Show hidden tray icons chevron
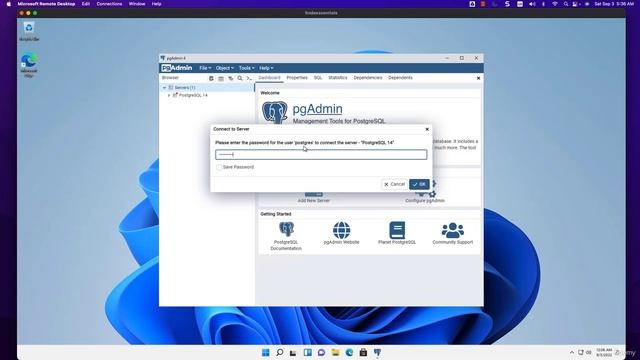 click(x=571, y=352)
